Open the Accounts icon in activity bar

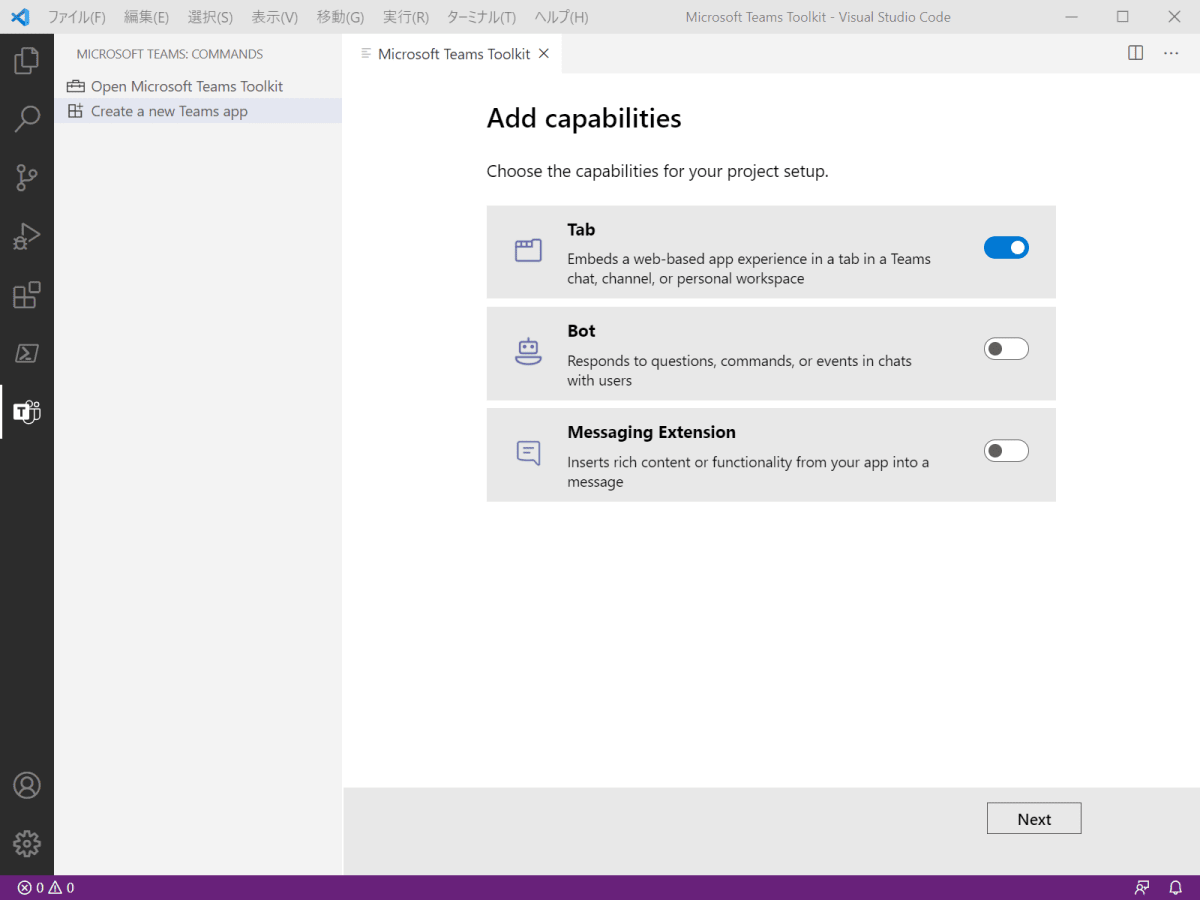(27, 785)
